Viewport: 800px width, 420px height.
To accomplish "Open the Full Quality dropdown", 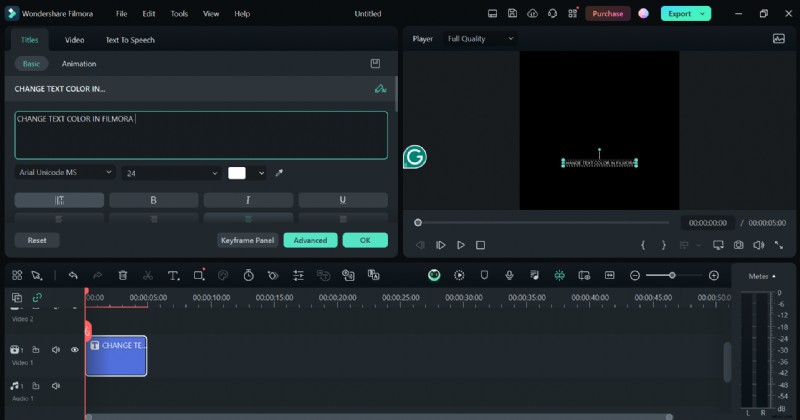I will pyautogui.click(x=480, y=39).
